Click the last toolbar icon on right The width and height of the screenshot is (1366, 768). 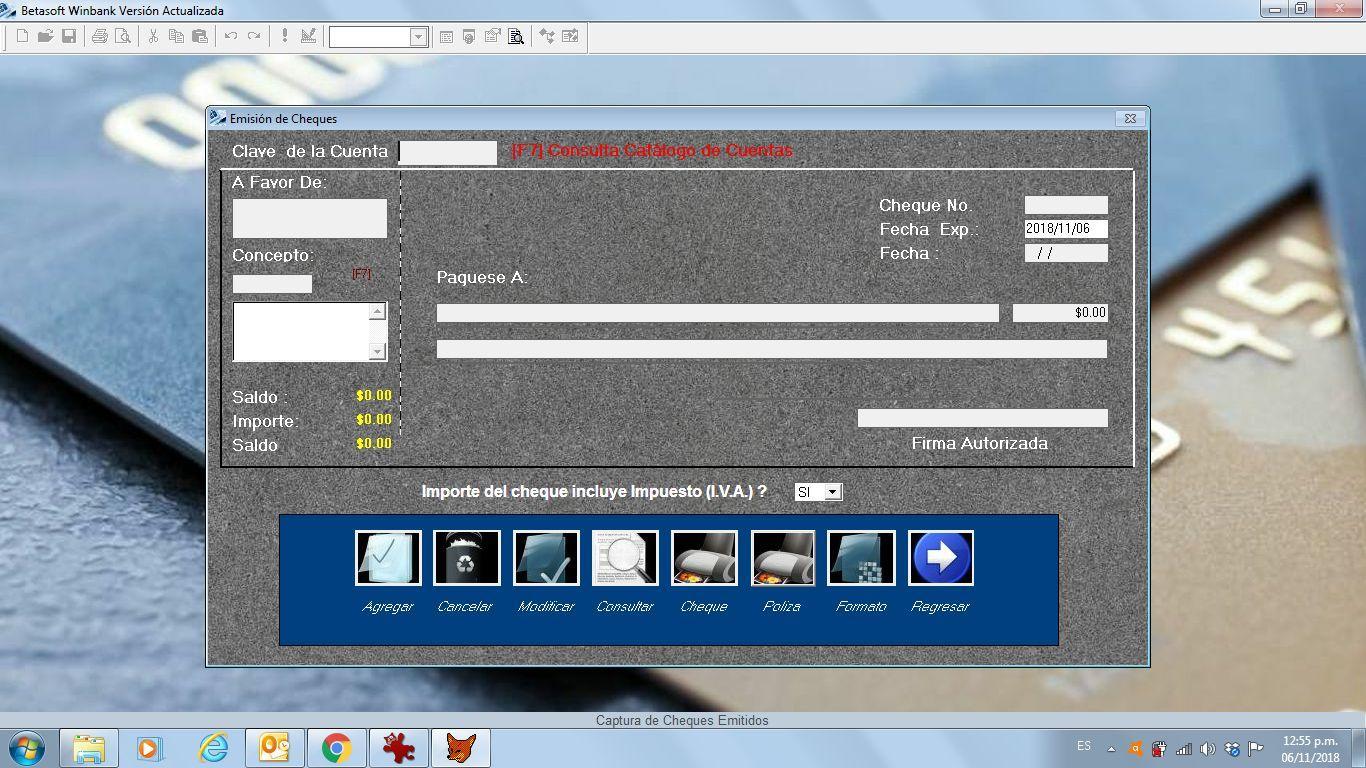pyautogui.click(x=570, y=36)
